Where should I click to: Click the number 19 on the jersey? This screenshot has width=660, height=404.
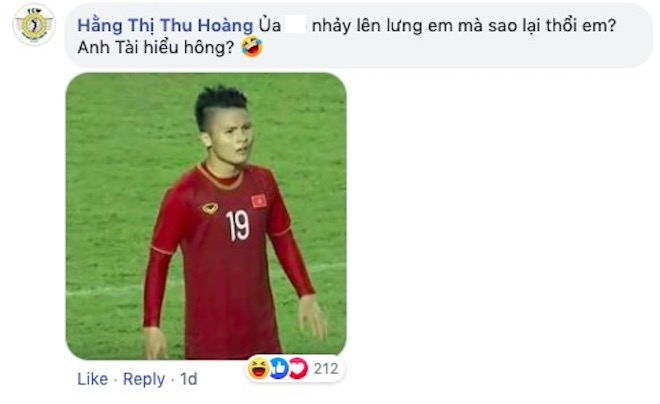pos(238,226)
